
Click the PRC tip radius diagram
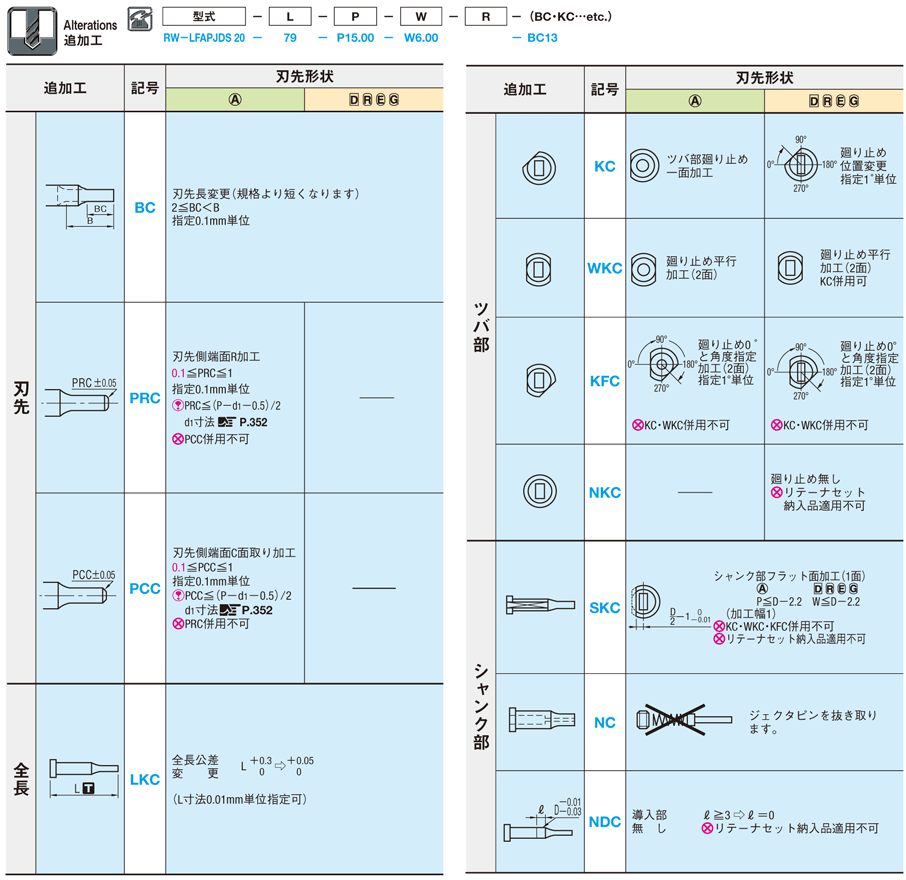[79, 397]
